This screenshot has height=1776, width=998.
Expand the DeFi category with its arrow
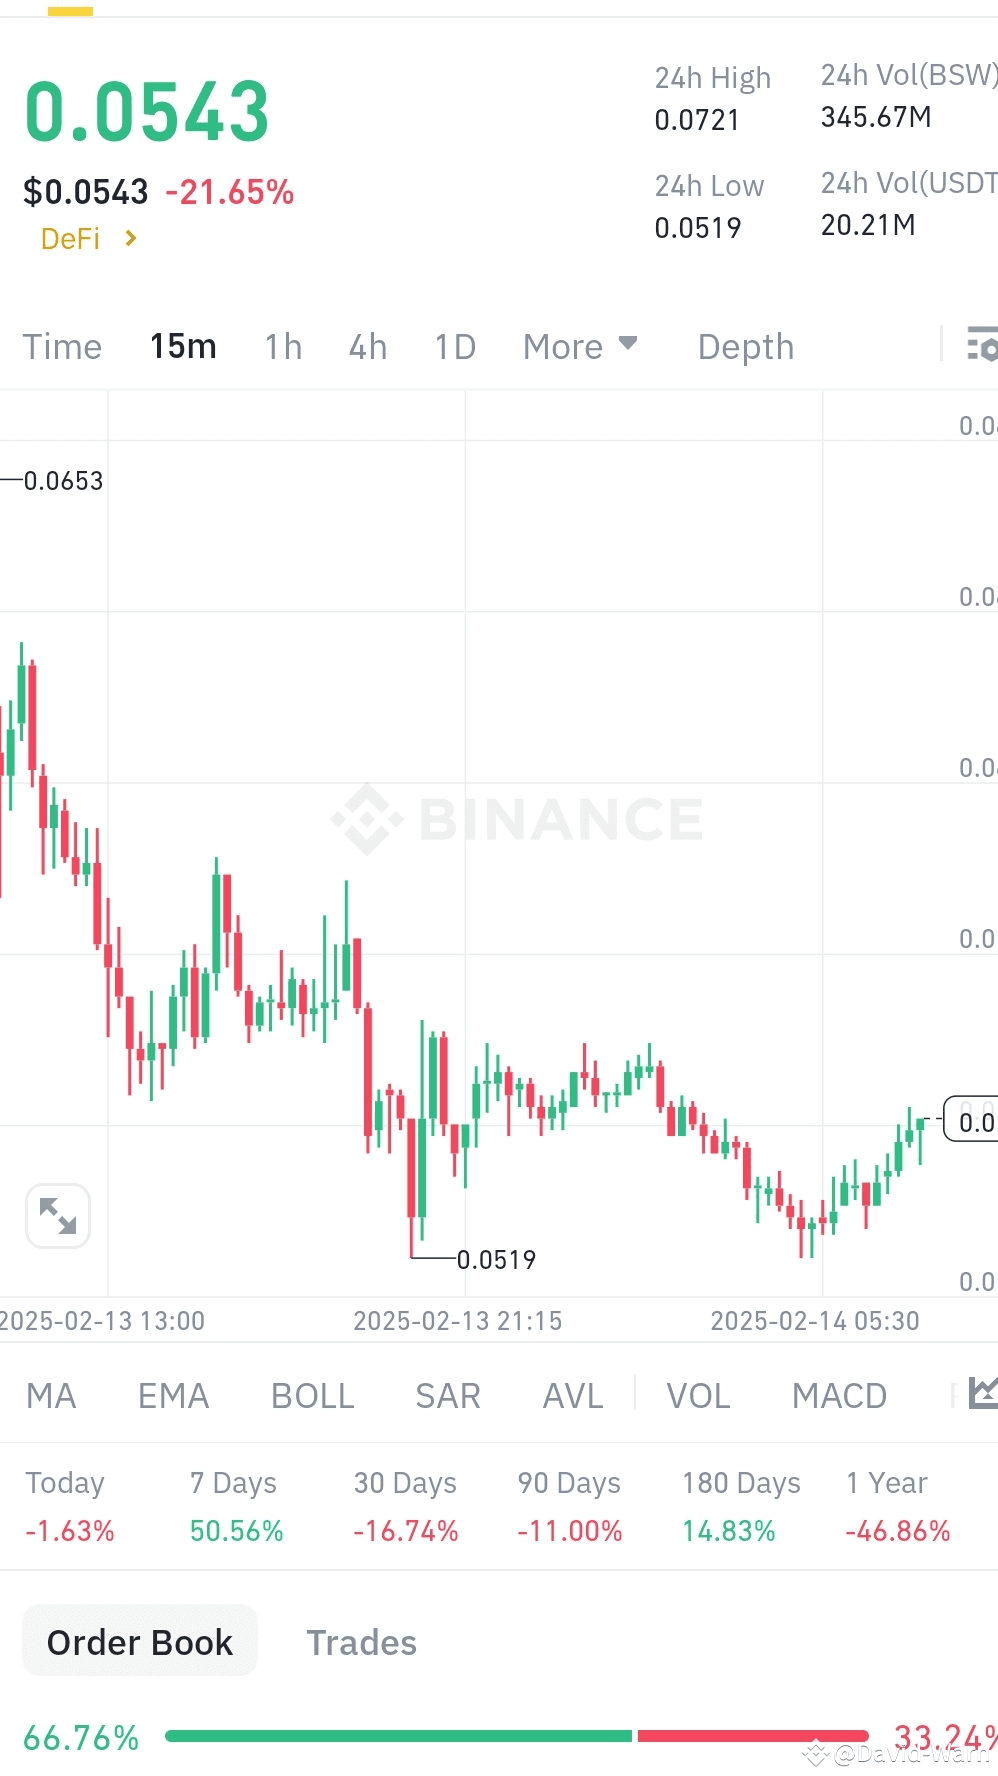(131, 238)
